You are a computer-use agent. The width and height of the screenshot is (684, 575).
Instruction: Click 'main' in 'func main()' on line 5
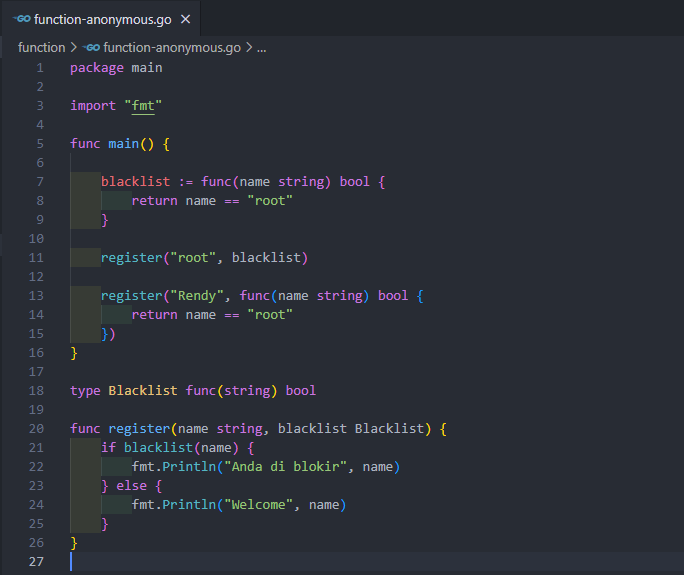tap(123, 144)
